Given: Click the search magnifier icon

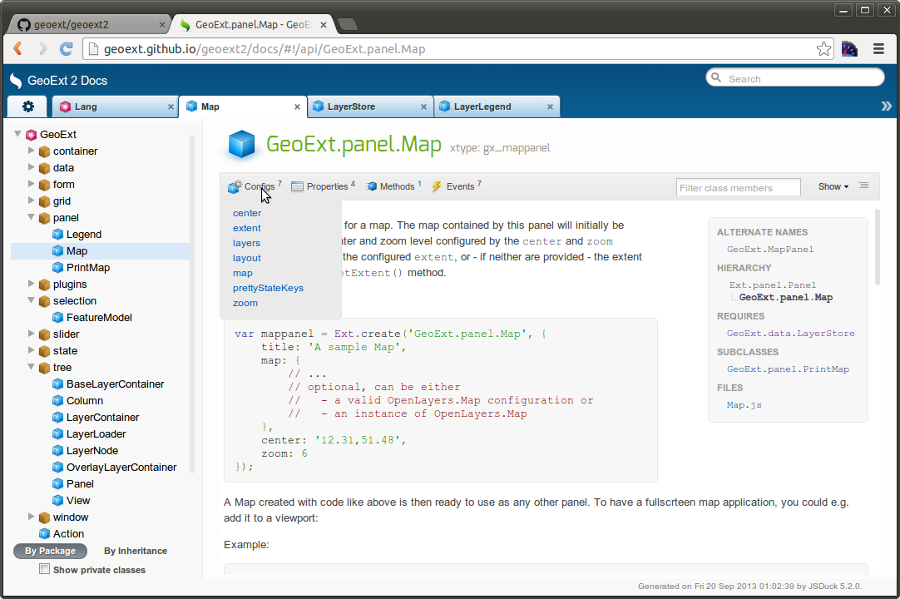Looking at the screenshot, I should coord(716,77).
